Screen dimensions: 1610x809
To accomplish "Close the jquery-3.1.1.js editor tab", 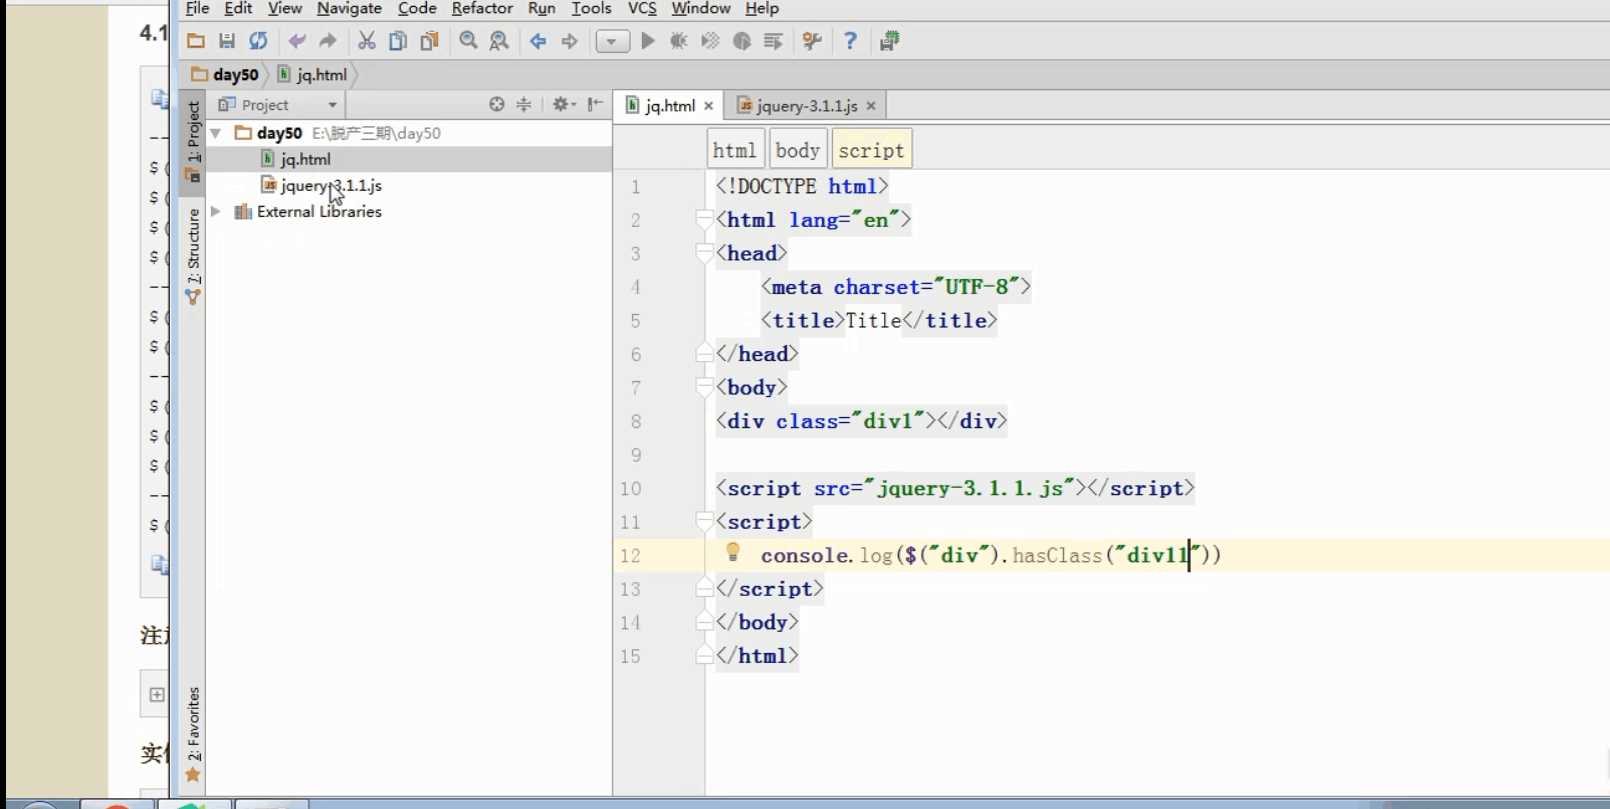I will [x=871, y=106].
